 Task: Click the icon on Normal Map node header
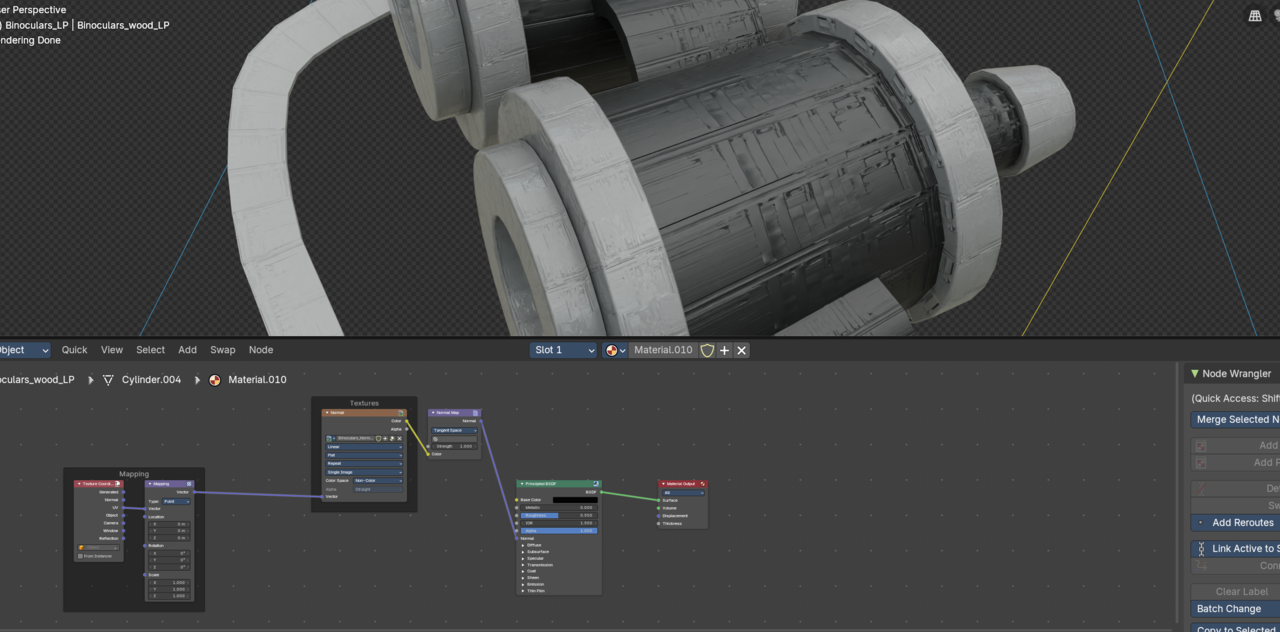click(x=475, y=412)
